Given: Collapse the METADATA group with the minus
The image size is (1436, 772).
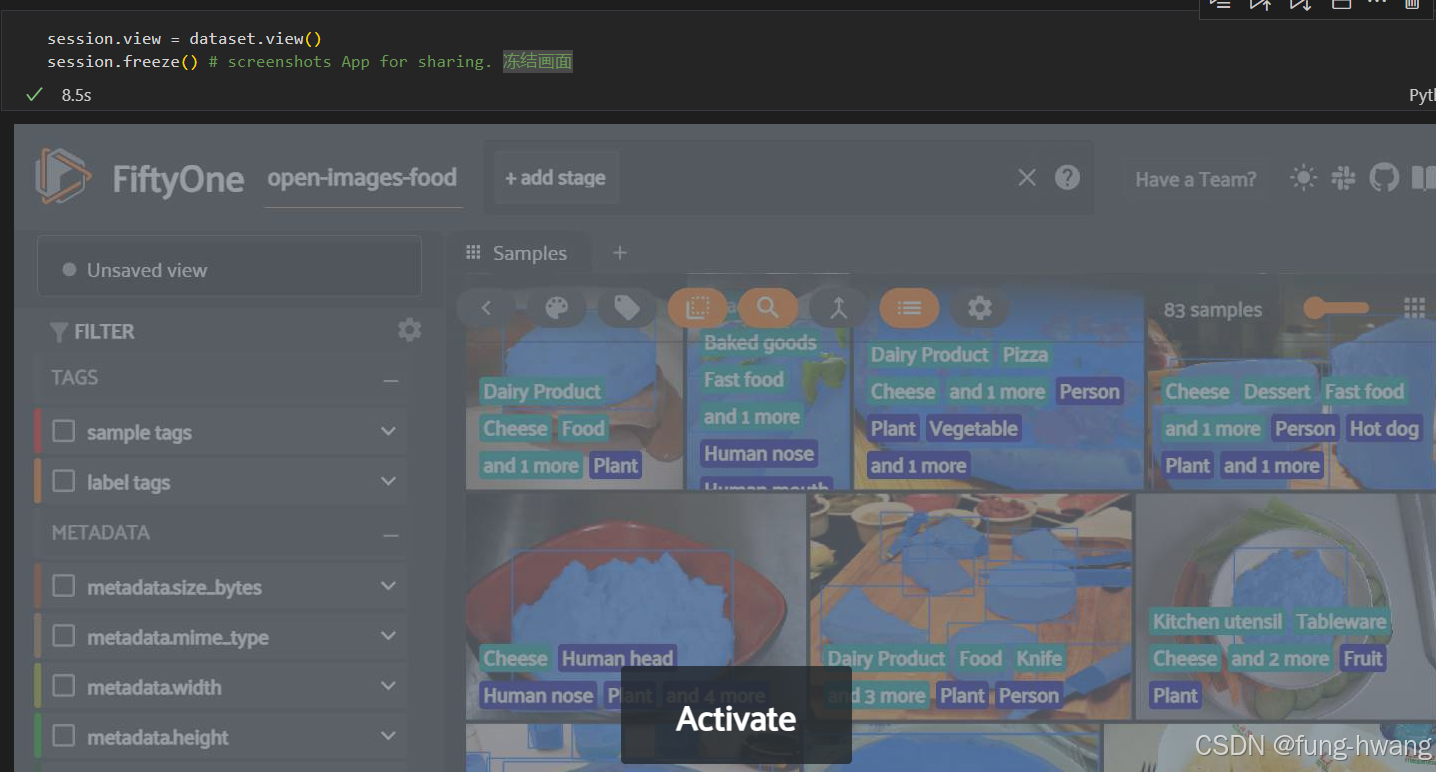Looking at the screenshot, I should [391, 535].
